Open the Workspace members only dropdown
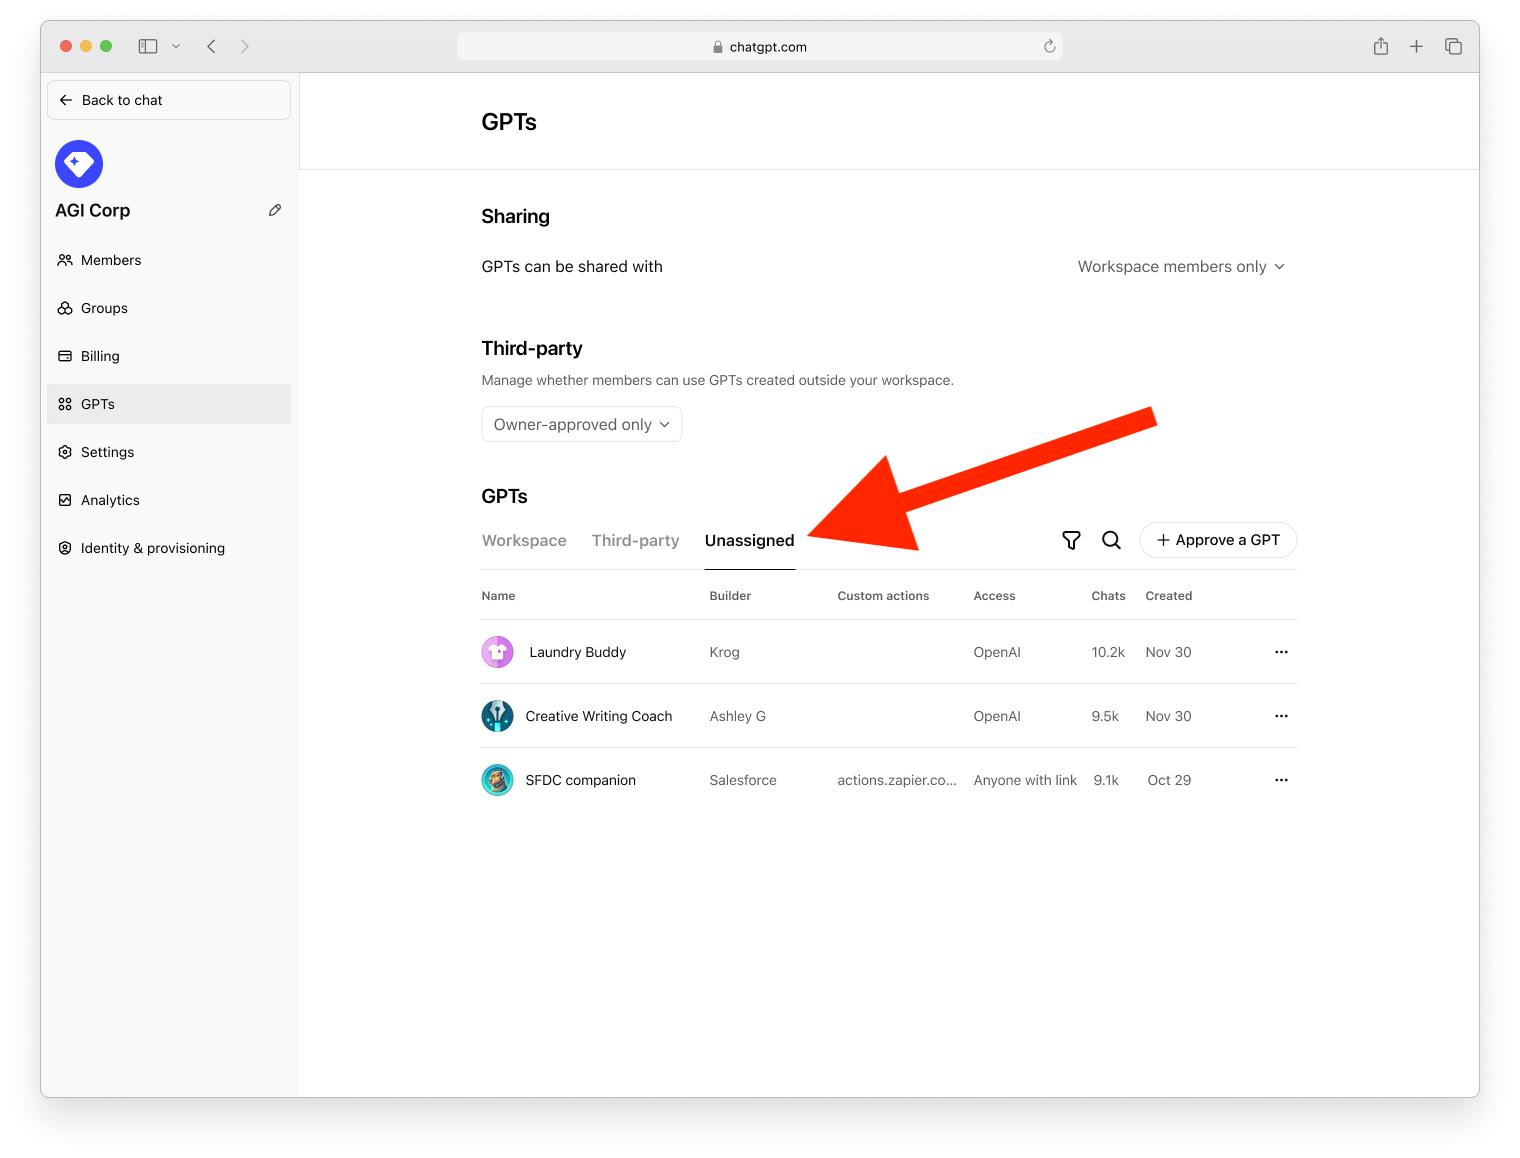The width and height of the screenshot is (1520, 1158). point(1181,266)
